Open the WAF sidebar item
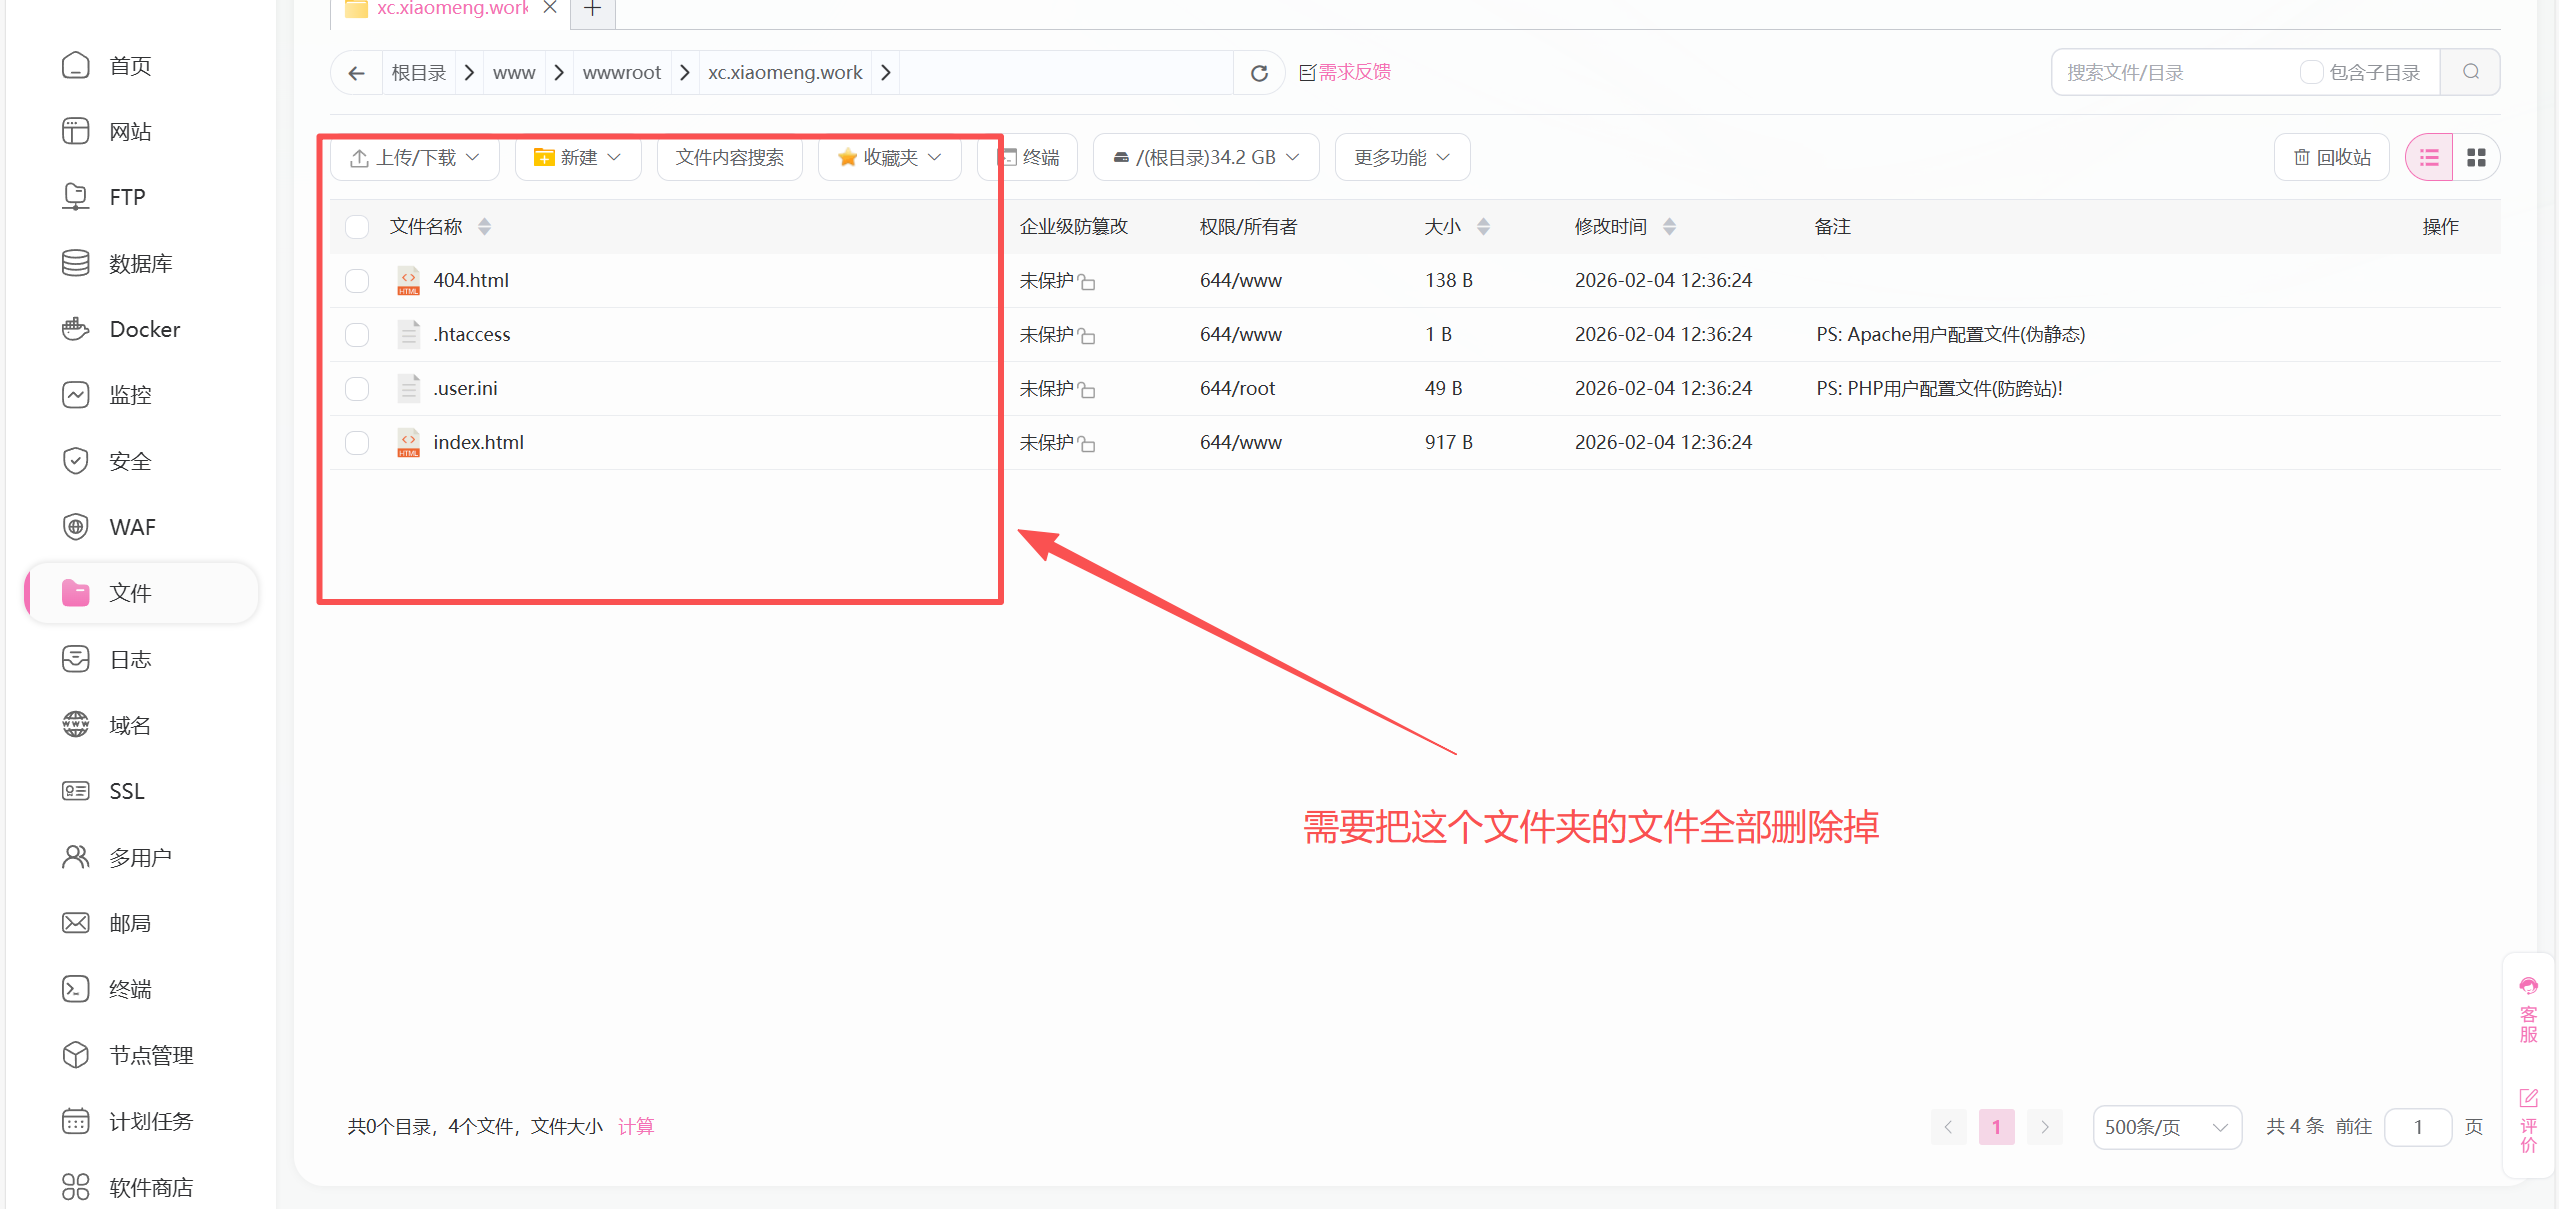2559x1209 pixels. pos(132,527)
